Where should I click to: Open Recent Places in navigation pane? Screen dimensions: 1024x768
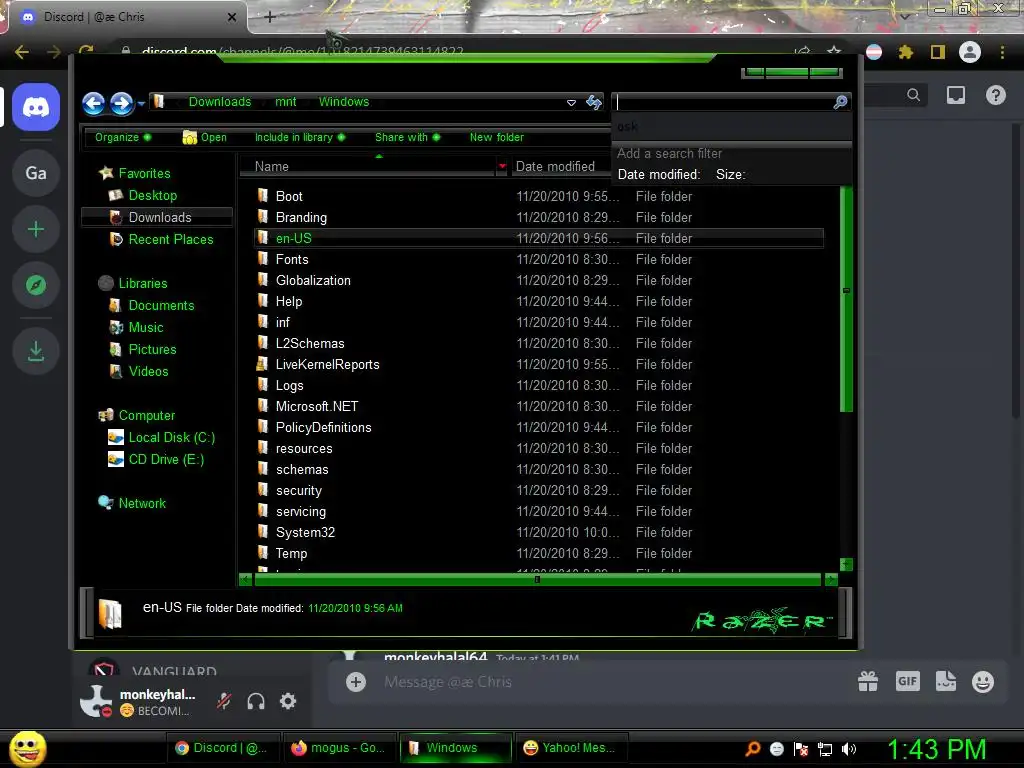point(171,240)
